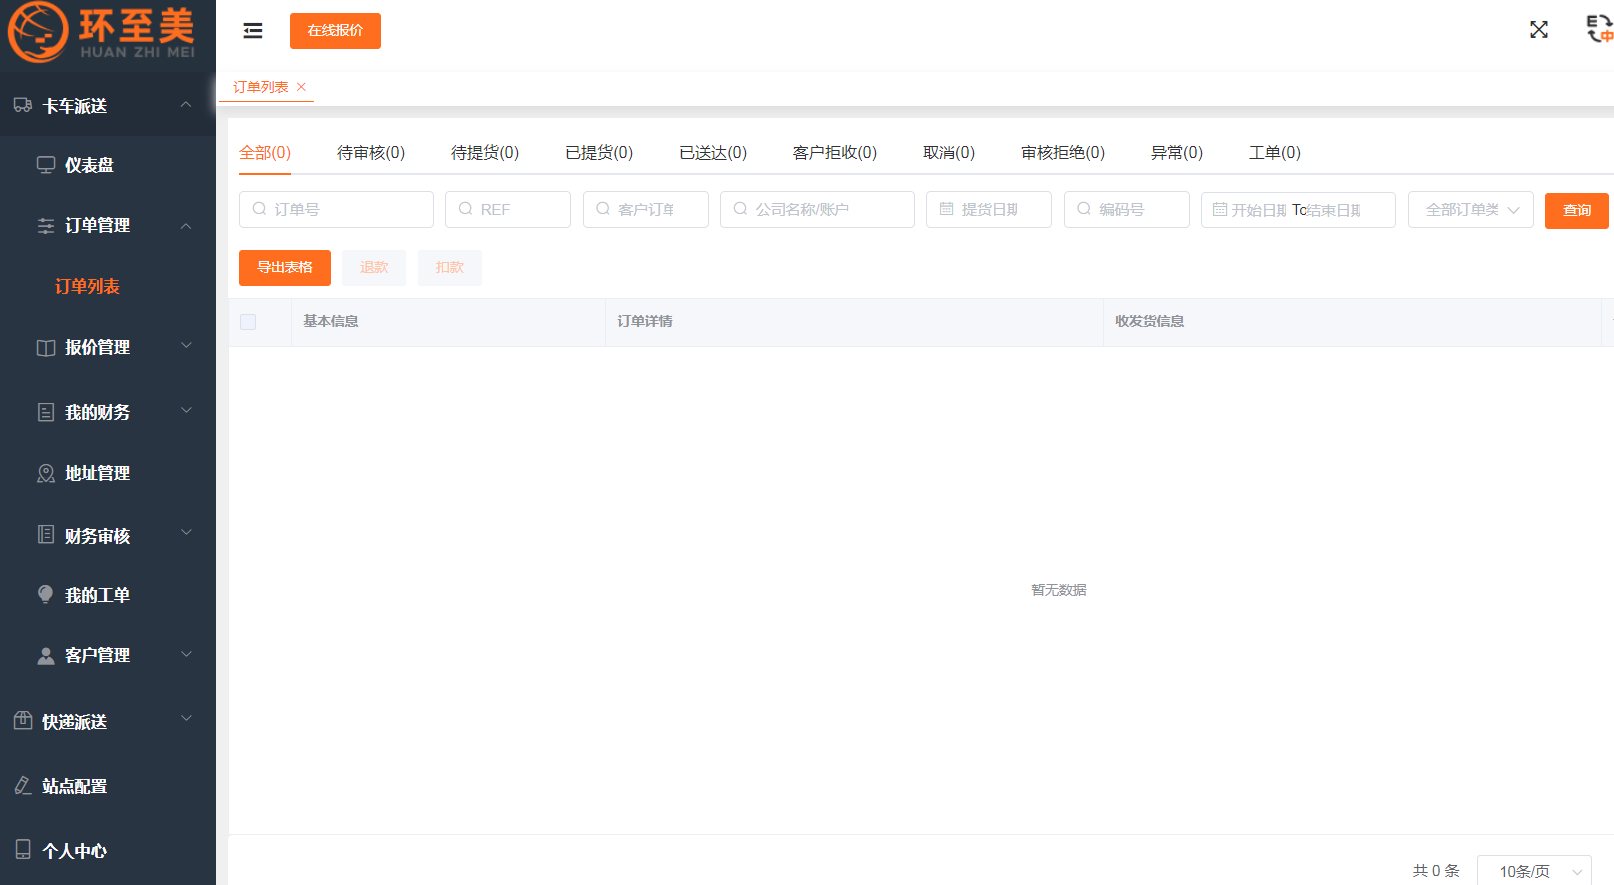Click the fullscreen toggle icon
This screenshot has width=1614, height=885.
point(1538,30)
